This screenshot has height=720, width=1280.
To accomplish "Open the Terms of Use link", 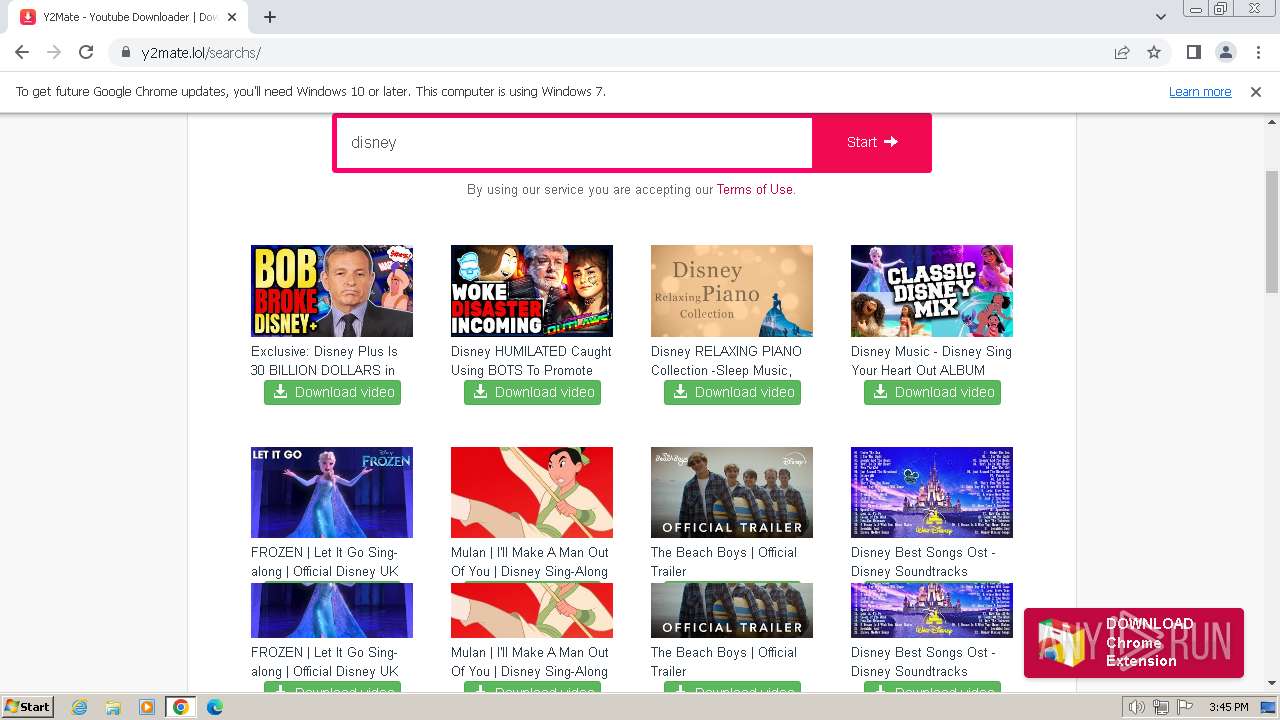I will (755, 189).
